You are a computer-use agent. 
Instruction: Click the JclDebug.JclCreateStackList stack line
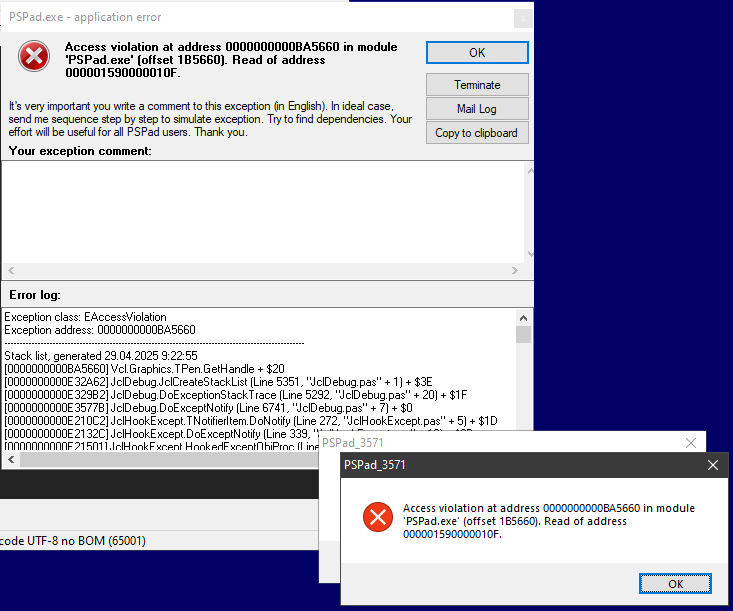[218, 382]
